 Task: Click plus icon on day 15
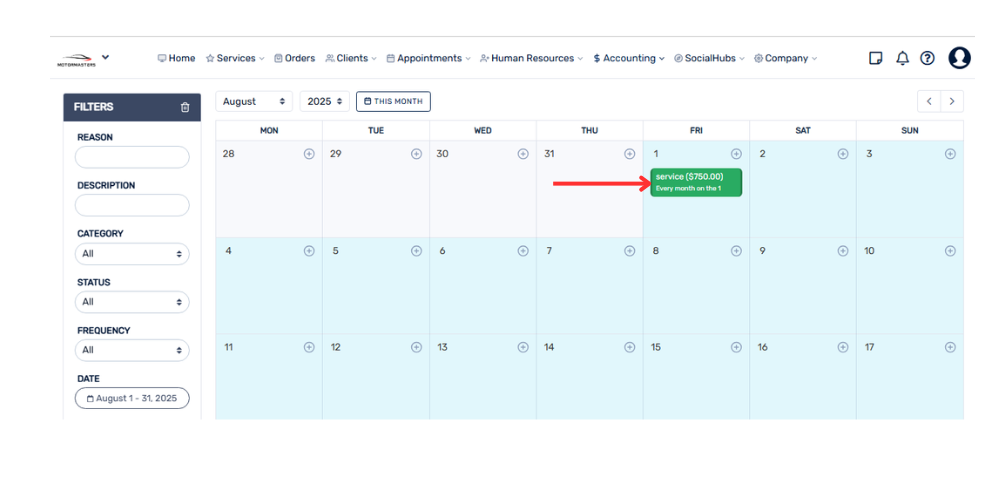[736, 347]
